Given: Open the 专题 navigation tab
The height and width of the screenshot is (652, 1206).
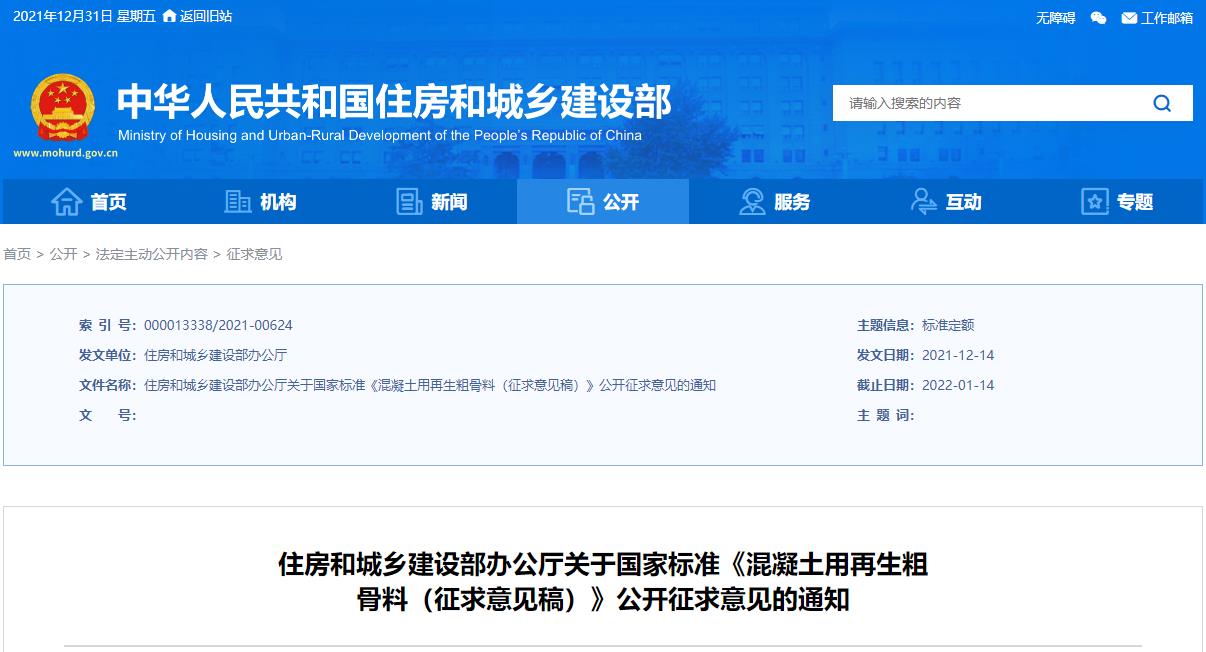Looking at the screenshot, I should (x=1118, y=202).
